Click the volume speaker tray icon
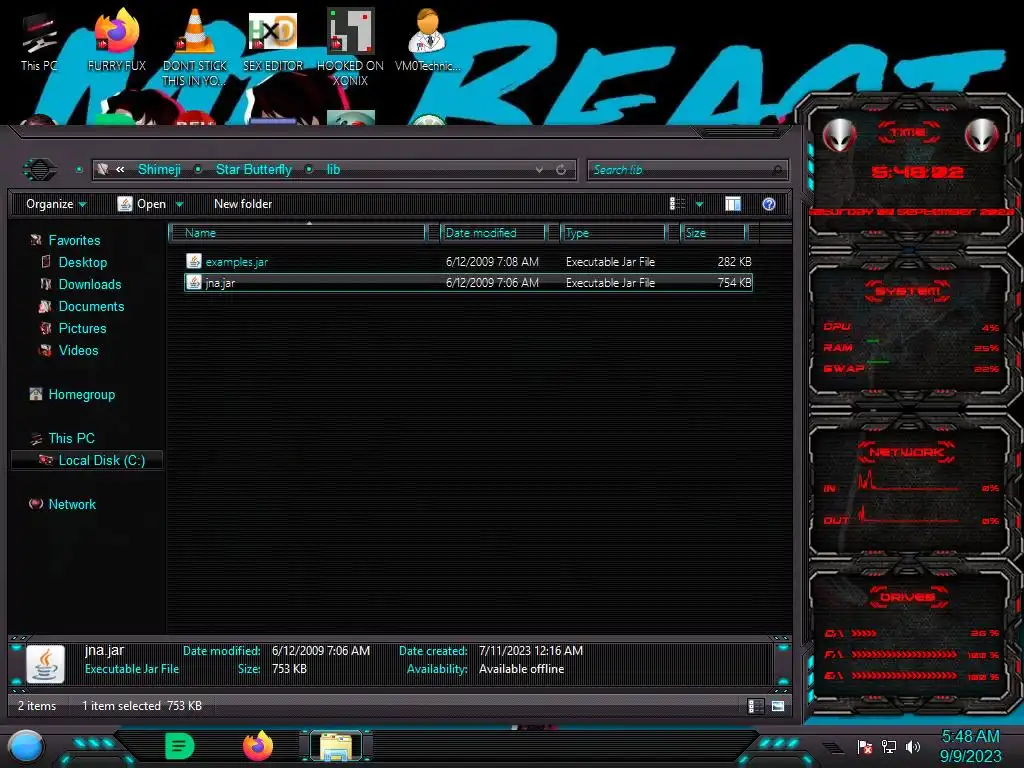Viewport: 1024px width, 768px height. point(913,747)
